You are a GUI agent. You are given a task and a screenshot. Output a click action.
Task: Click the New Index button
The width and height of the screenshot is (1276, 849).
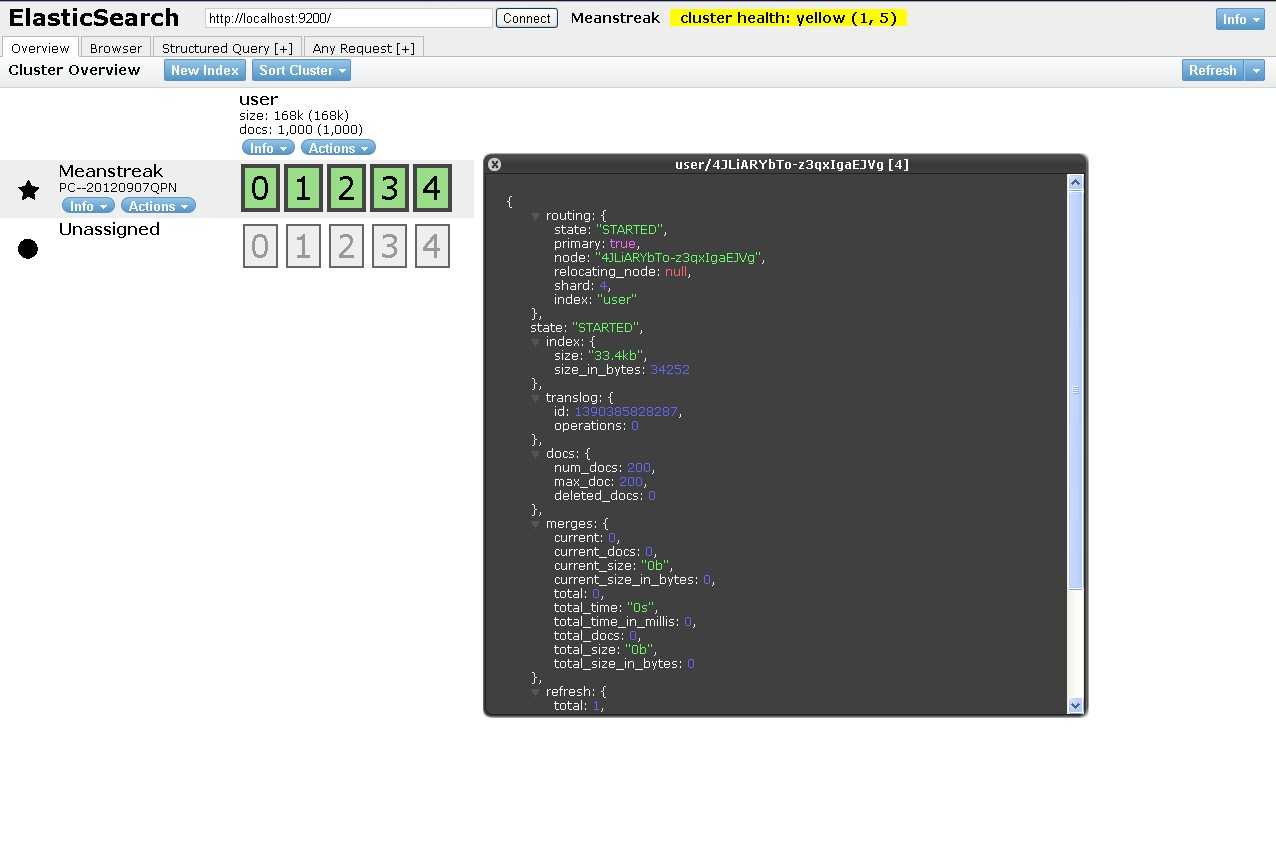tap(205, 70)
